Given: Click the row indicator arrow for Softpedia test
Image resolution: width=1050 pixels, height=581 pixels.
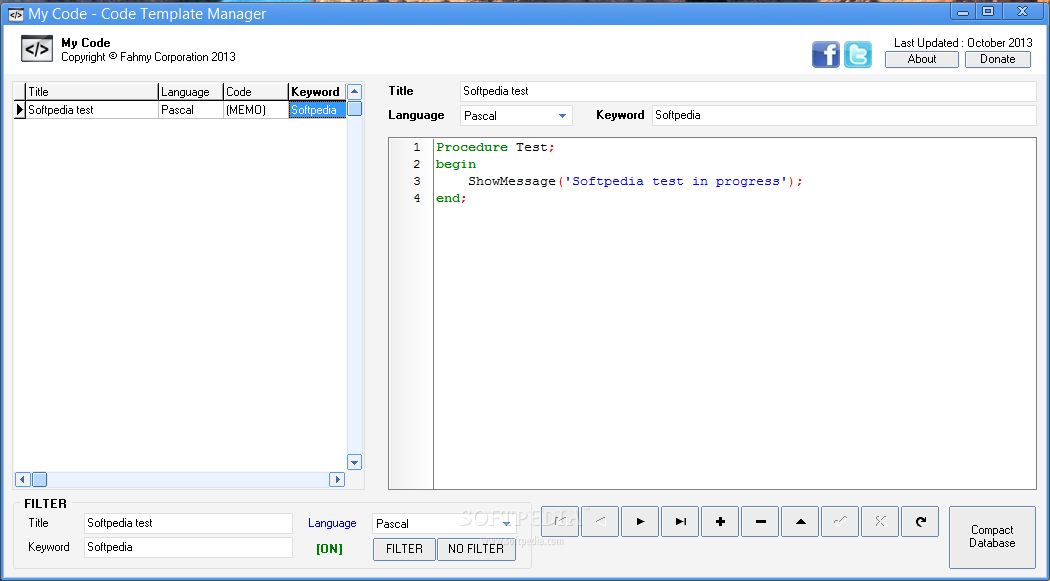Looking at the screenshot, I should tap(19, 110).
